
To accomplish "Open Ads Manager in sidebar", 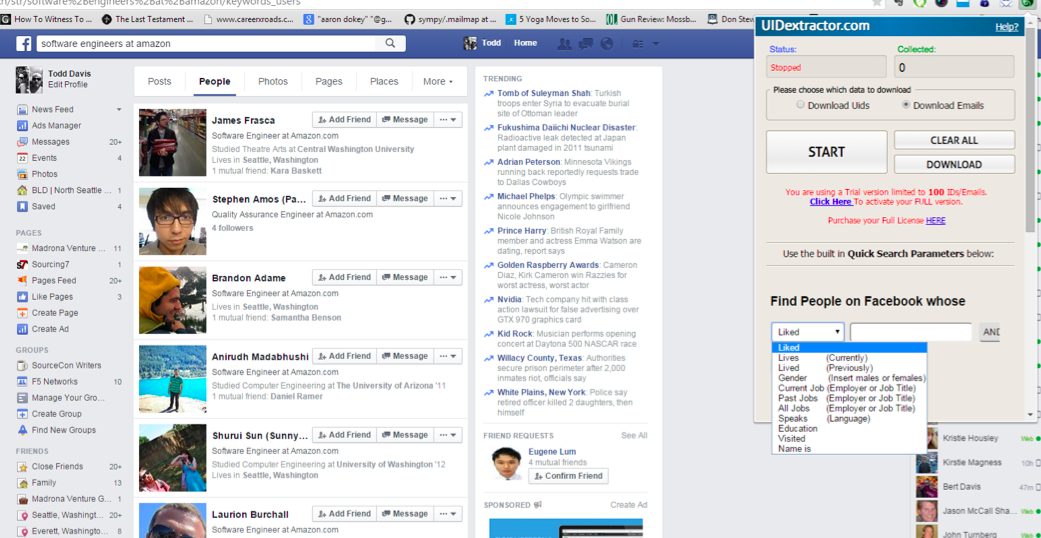I will [56, 126].
